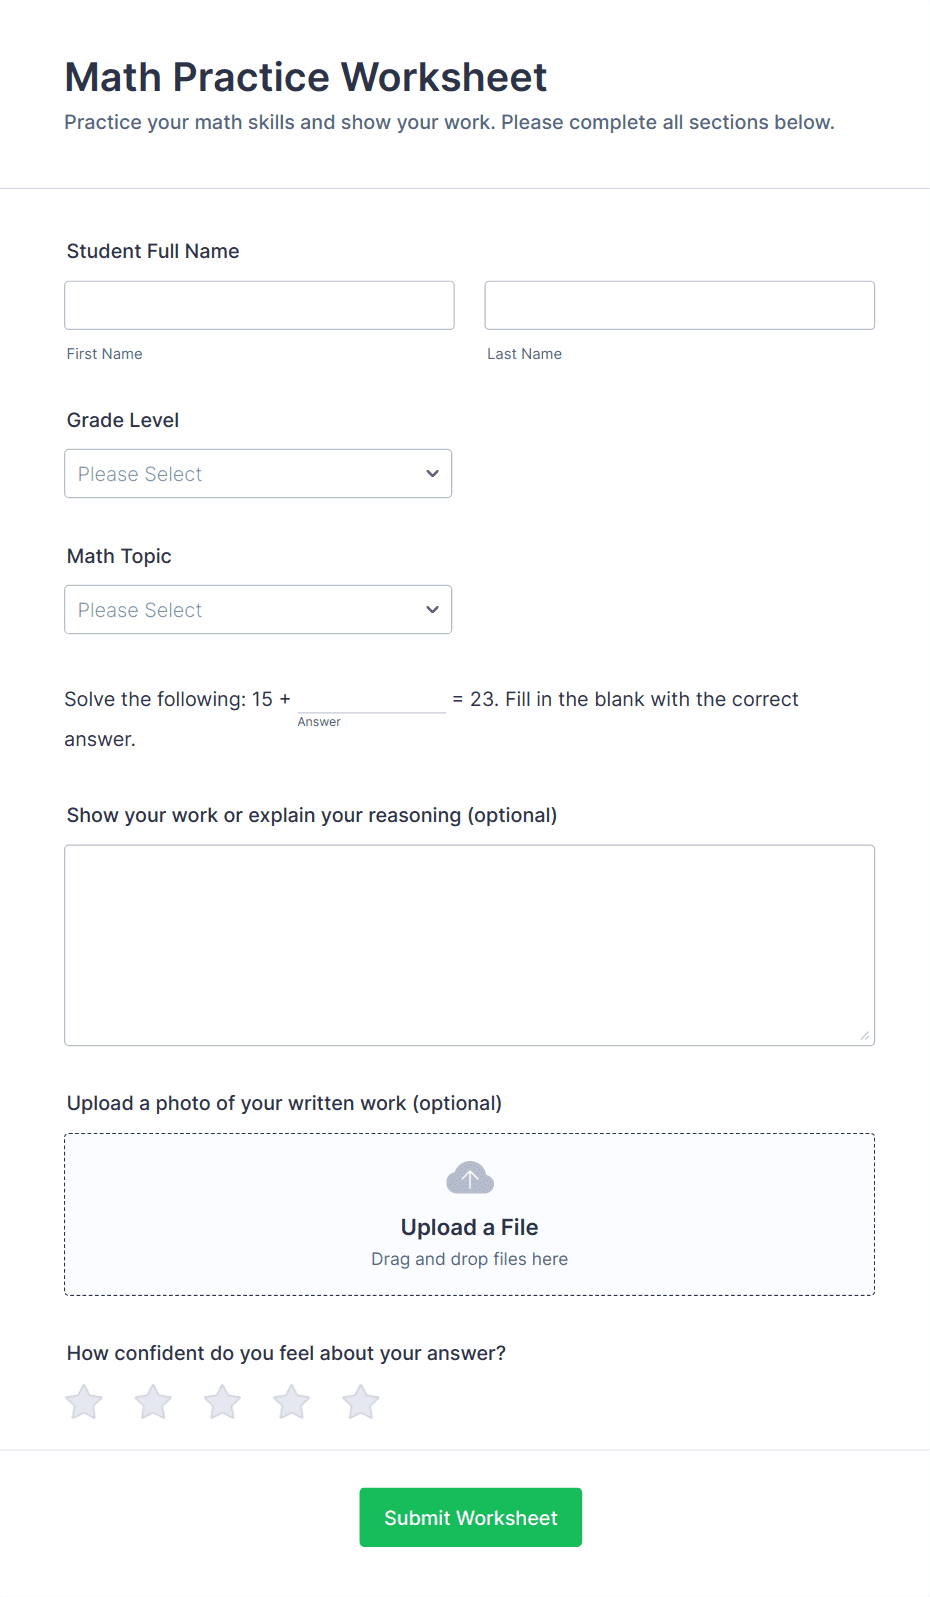The height and width of the screenshot is (1597, 930).
Task: Click the Student Full Name label
Action: point(152,251)
